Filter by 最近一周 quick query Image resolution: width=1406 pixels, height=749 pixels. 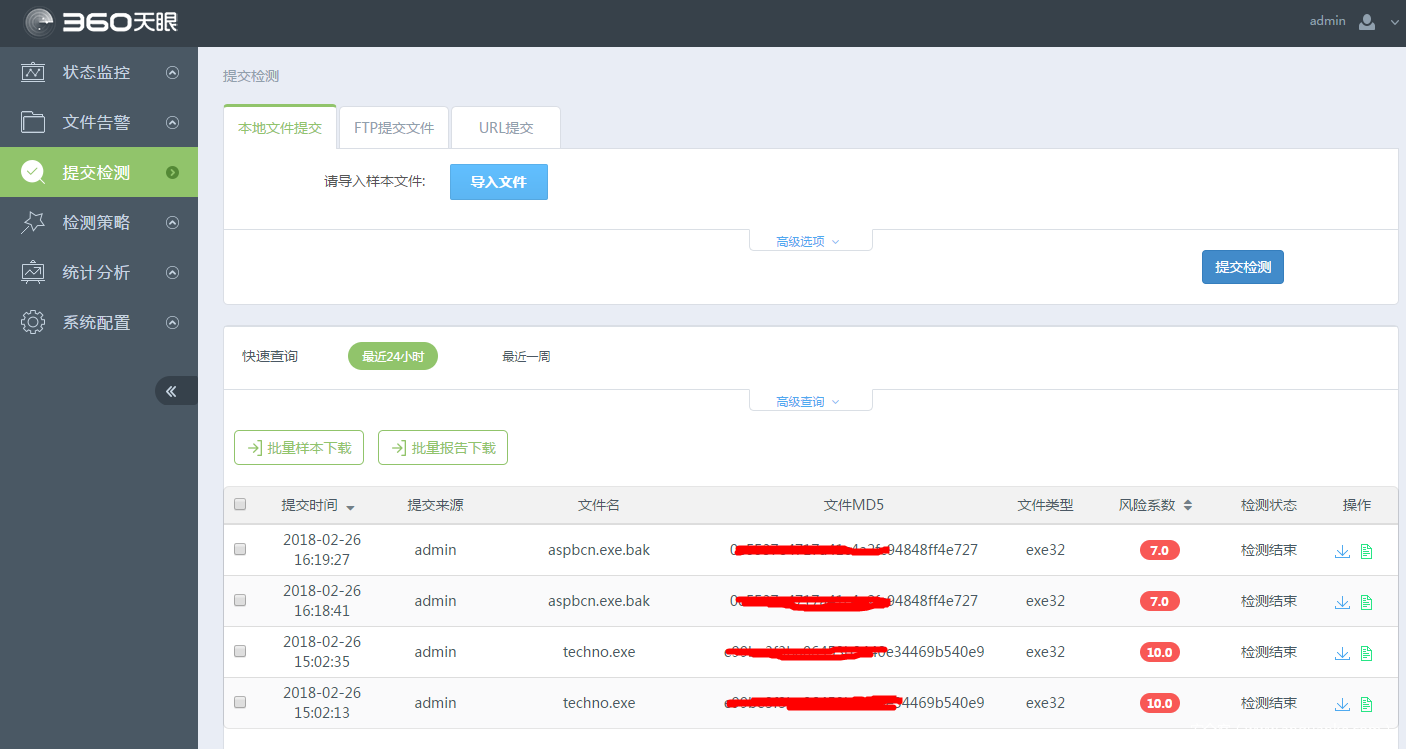coord(526,357)
